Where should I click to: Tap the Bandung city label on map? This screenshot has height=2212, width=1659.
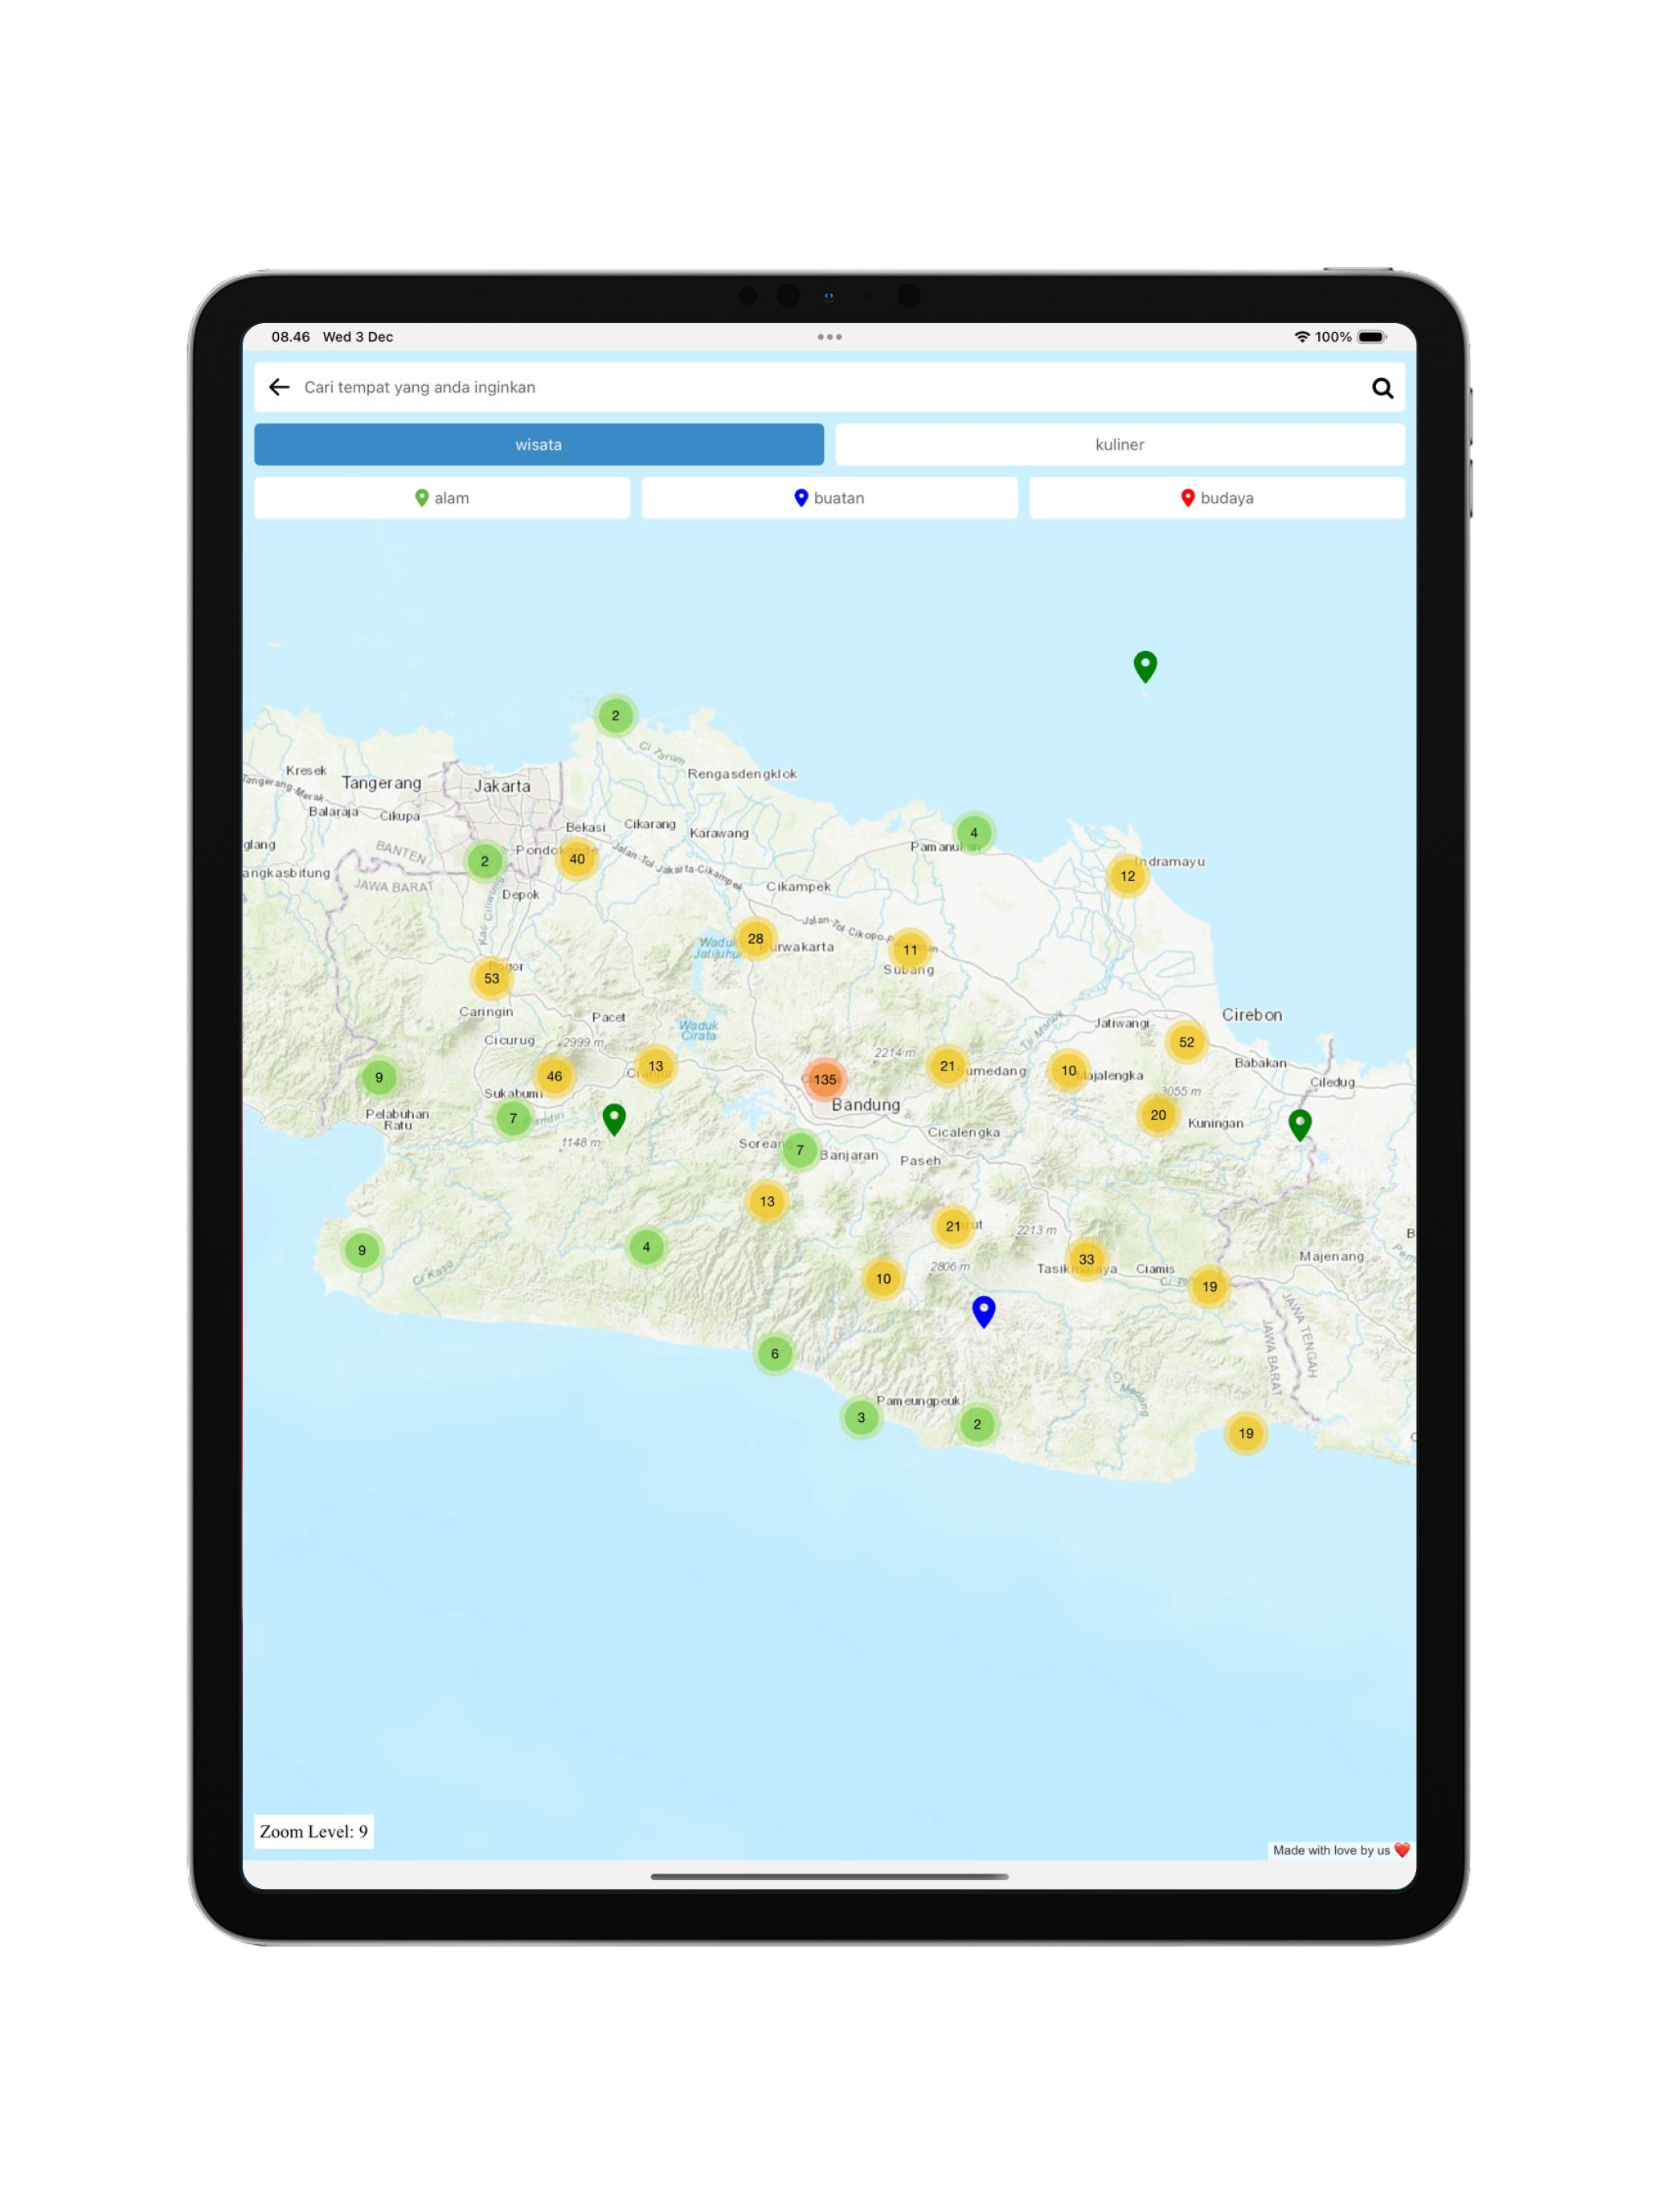[x=866, y=1105]
